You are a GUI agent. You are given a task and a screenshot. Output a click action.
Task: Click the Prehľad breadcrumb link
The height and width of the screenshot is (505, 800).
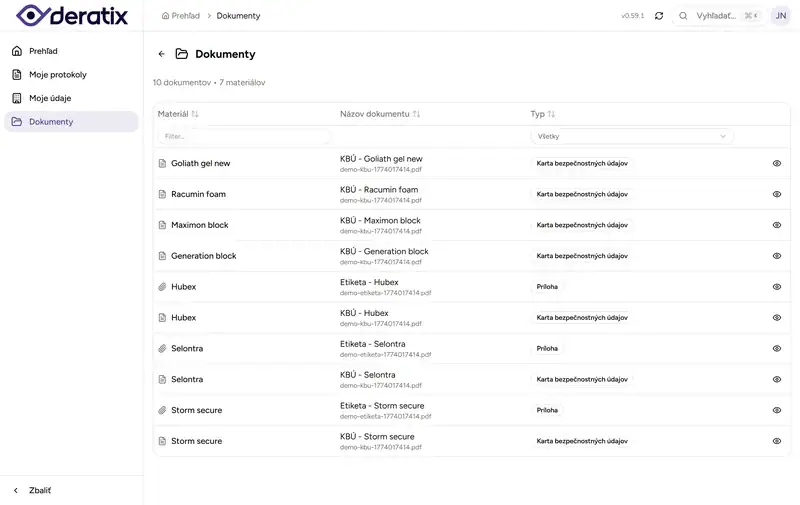(185, 16)
